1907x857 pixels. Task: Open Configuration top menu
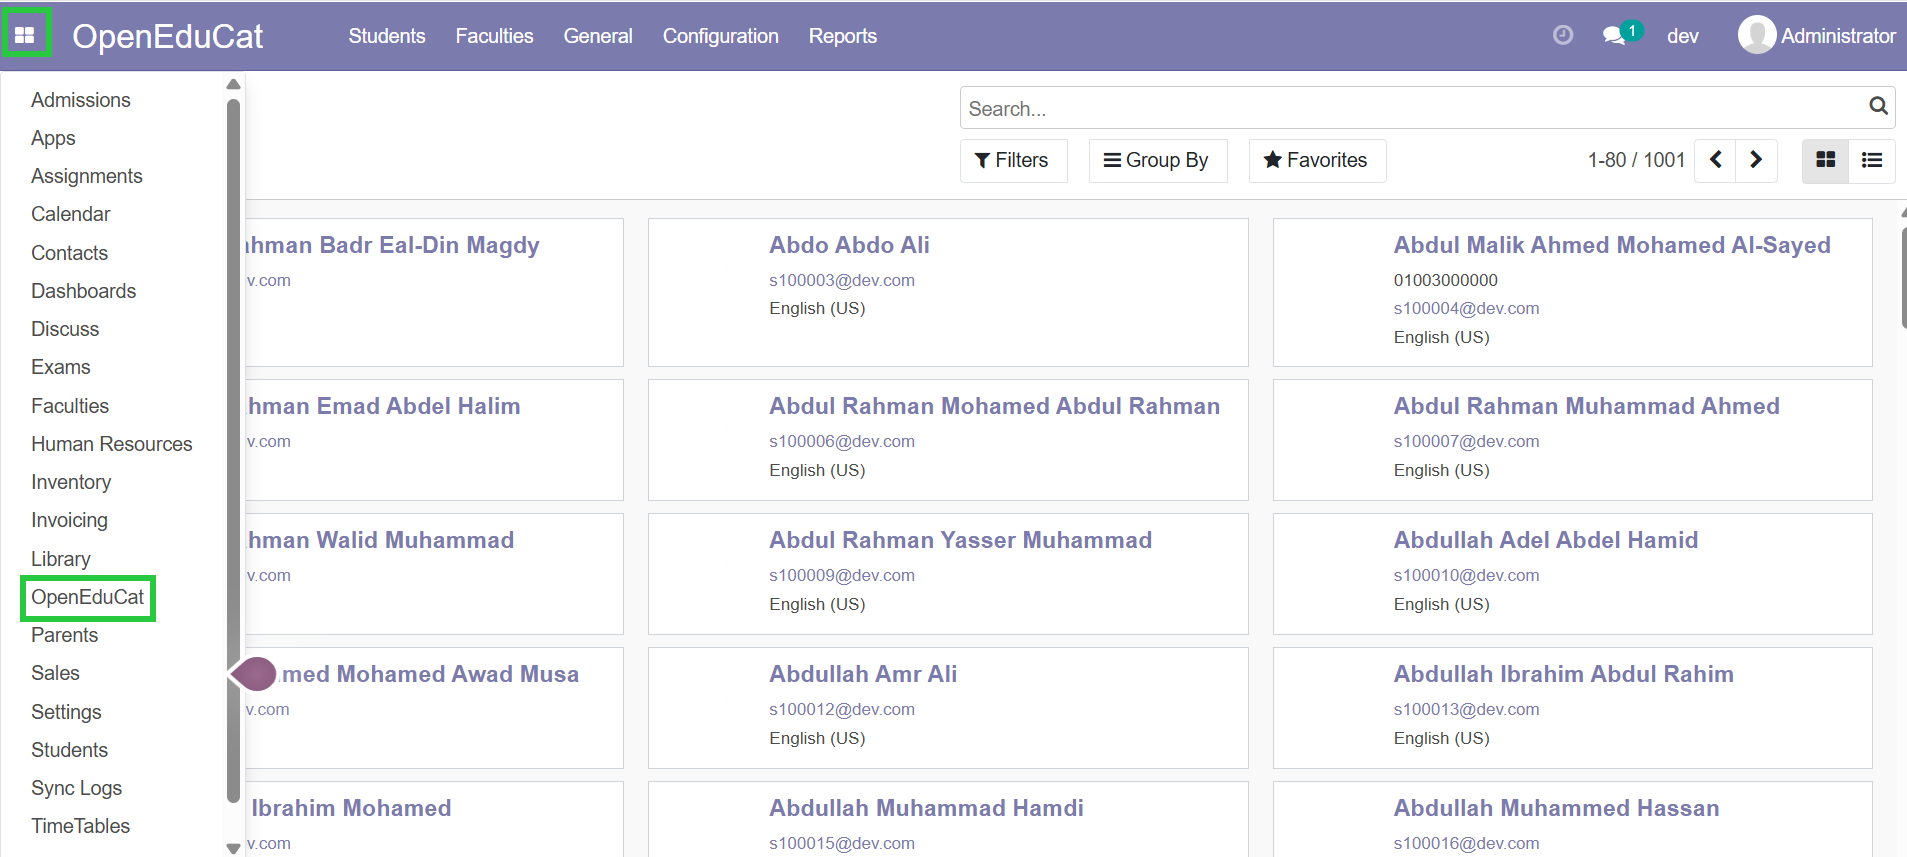click(720, 36)
